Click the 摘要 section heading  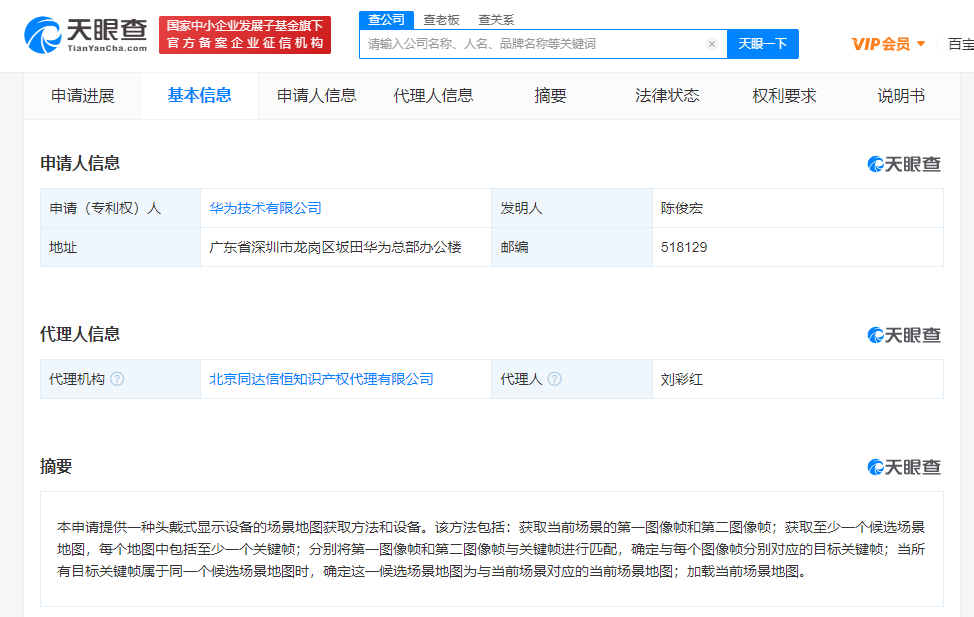(x=56, y=467)
